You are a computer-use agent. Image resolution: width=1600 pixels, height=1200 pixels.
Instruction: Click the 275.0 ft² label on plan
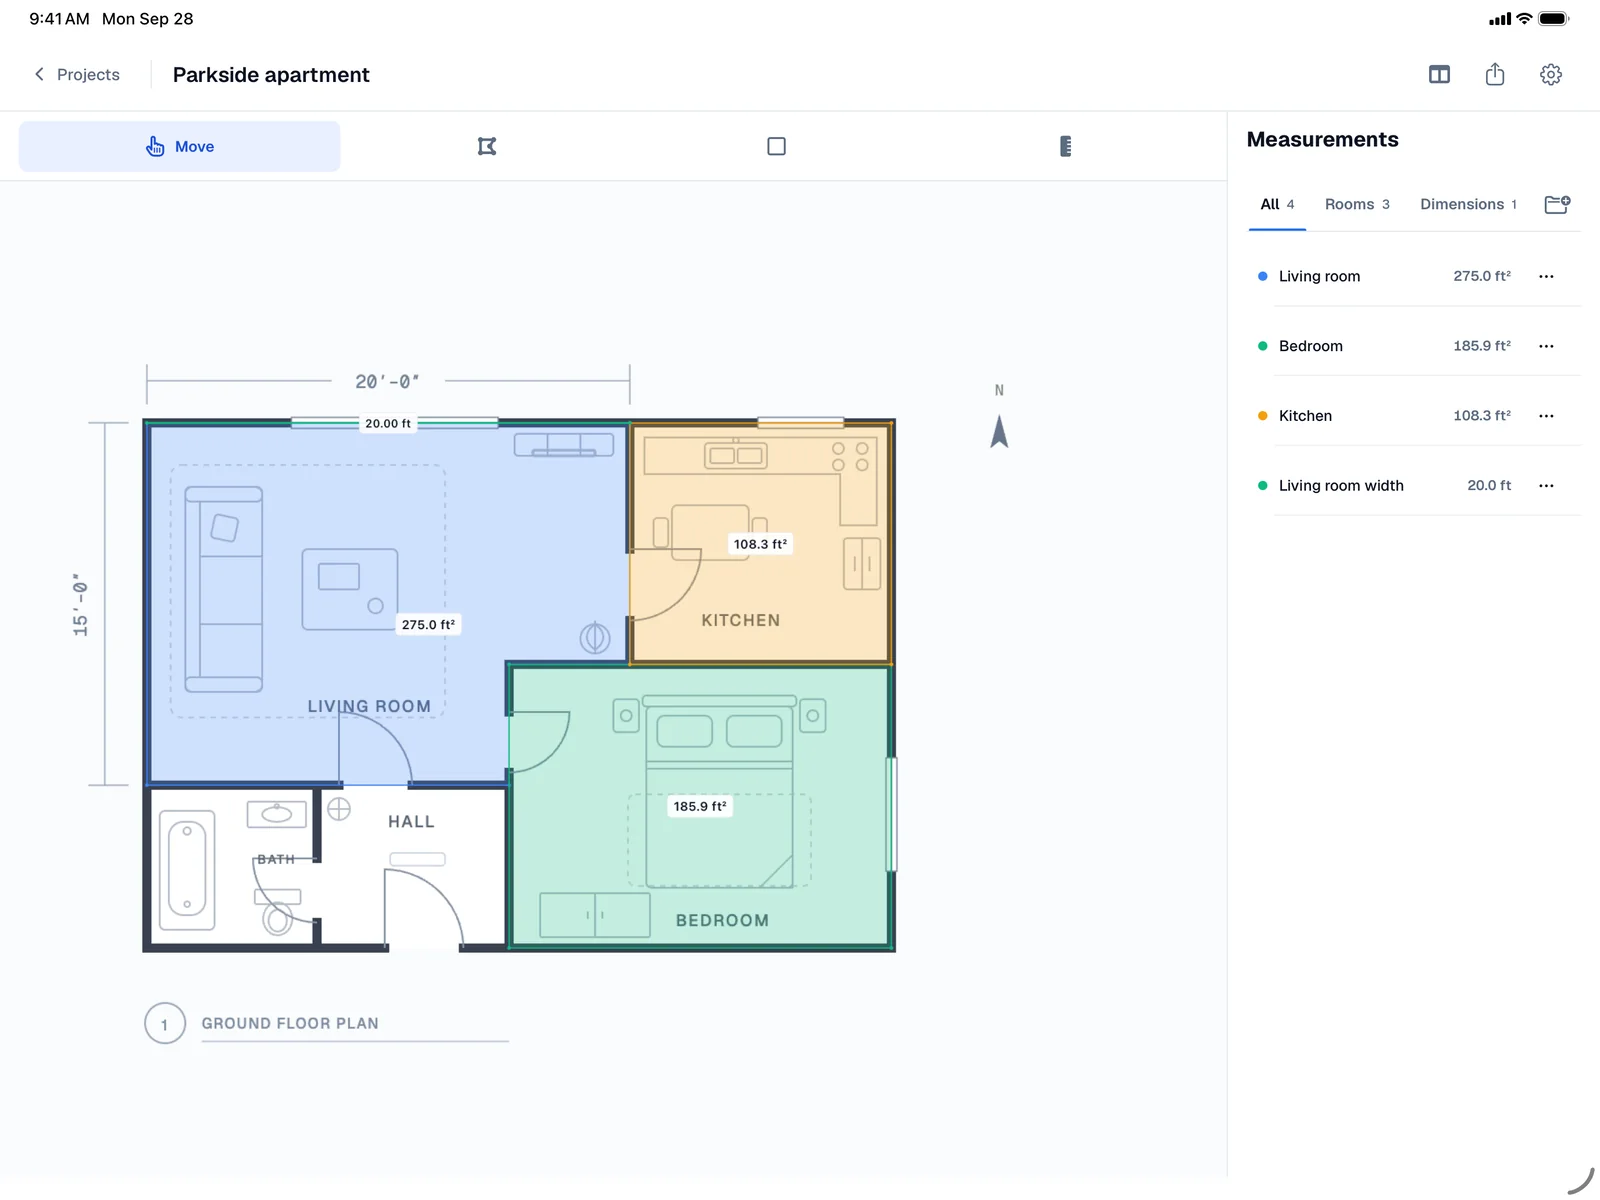[x=428, y=624]
